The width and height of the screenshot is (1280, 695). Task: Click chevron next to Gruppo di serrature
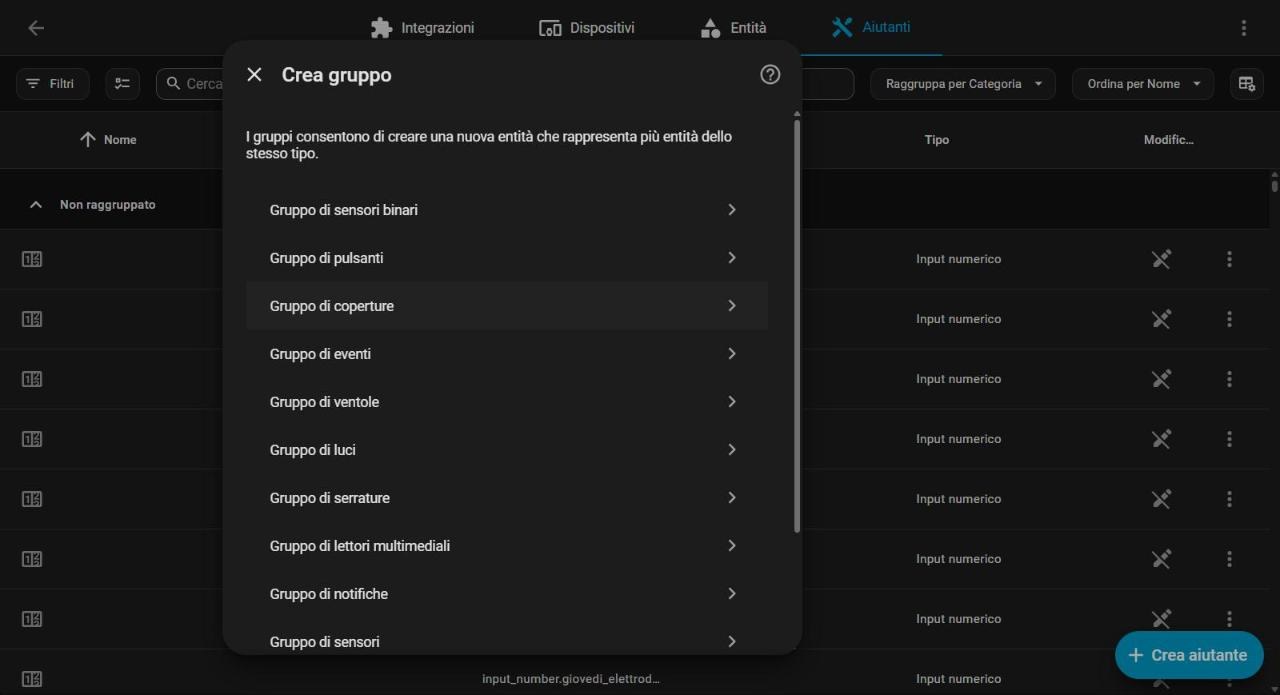pos(732,498)
